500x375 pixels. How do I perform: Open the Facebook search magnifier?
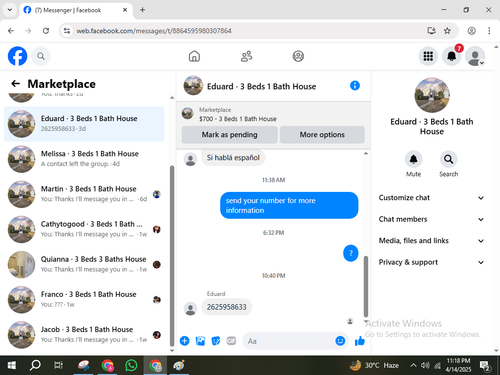point(41,56)
